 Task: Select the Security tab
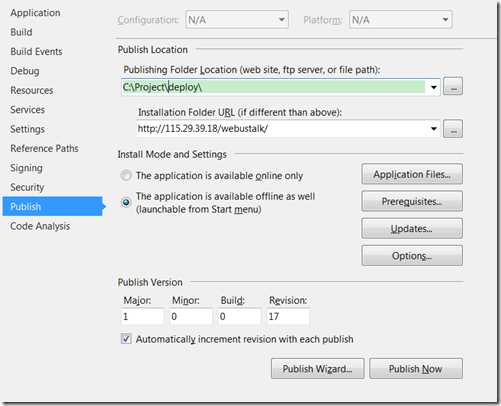point(27,187)
